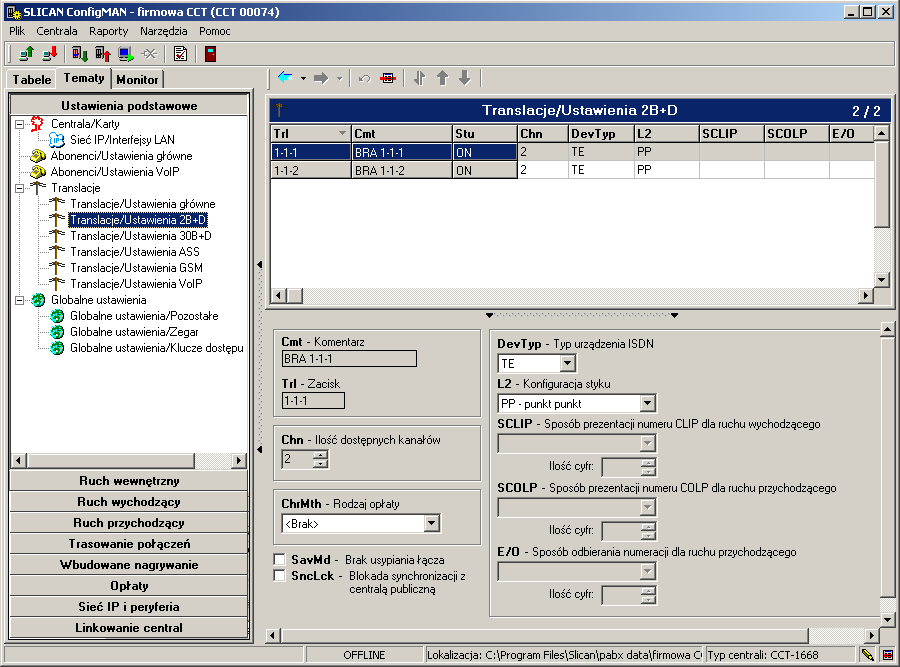Enable the SavMd checkbox
900x667 pixels.
click(280, 559)
